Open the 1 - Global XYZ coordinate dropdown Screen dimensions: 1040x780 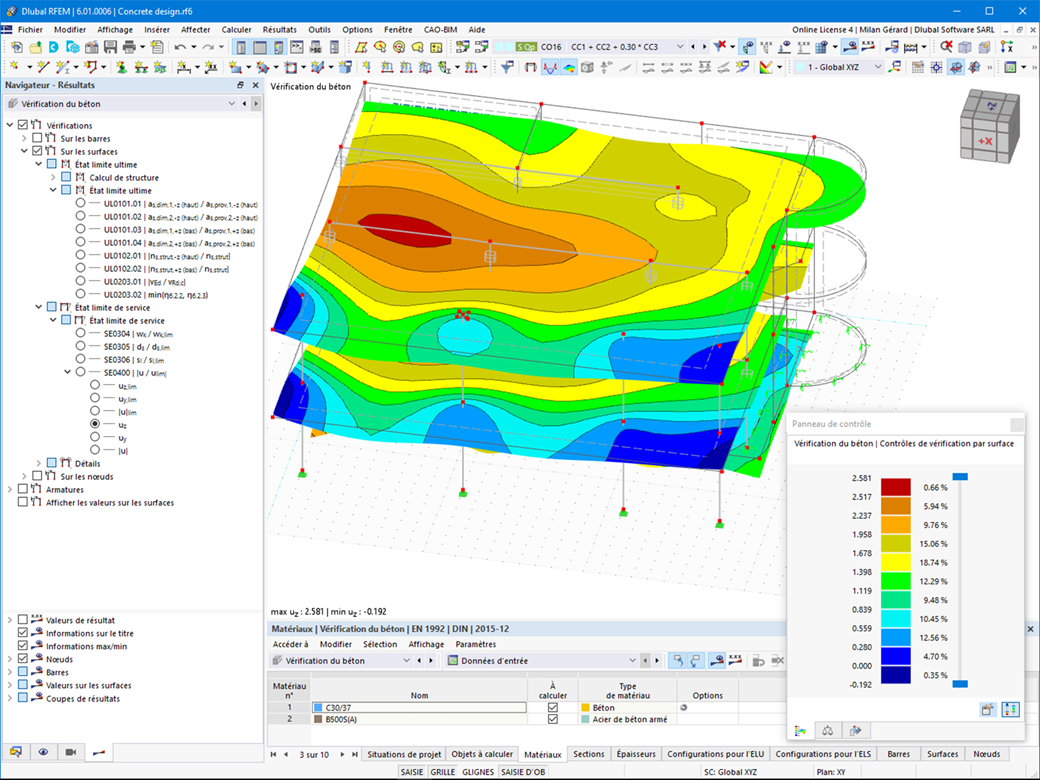point(878,67)
